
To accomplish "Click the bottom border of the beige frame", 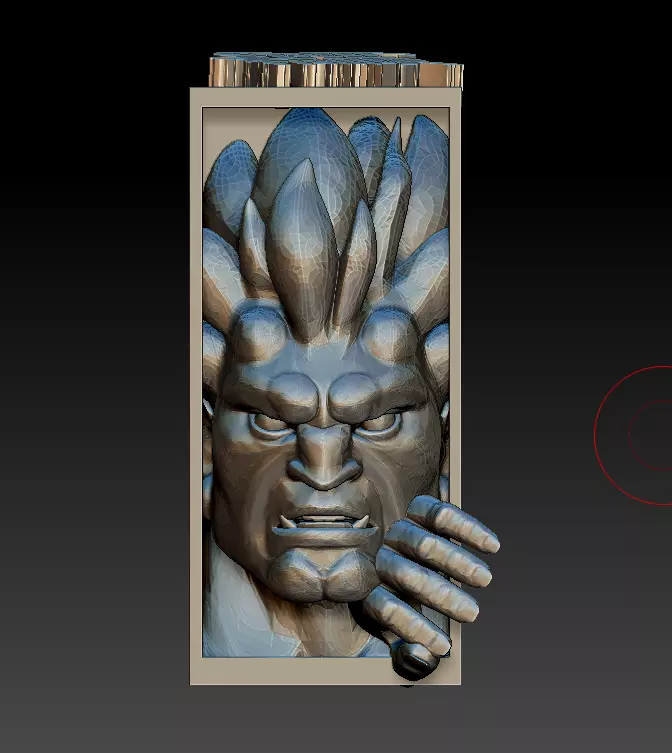I will coord(325,671).
